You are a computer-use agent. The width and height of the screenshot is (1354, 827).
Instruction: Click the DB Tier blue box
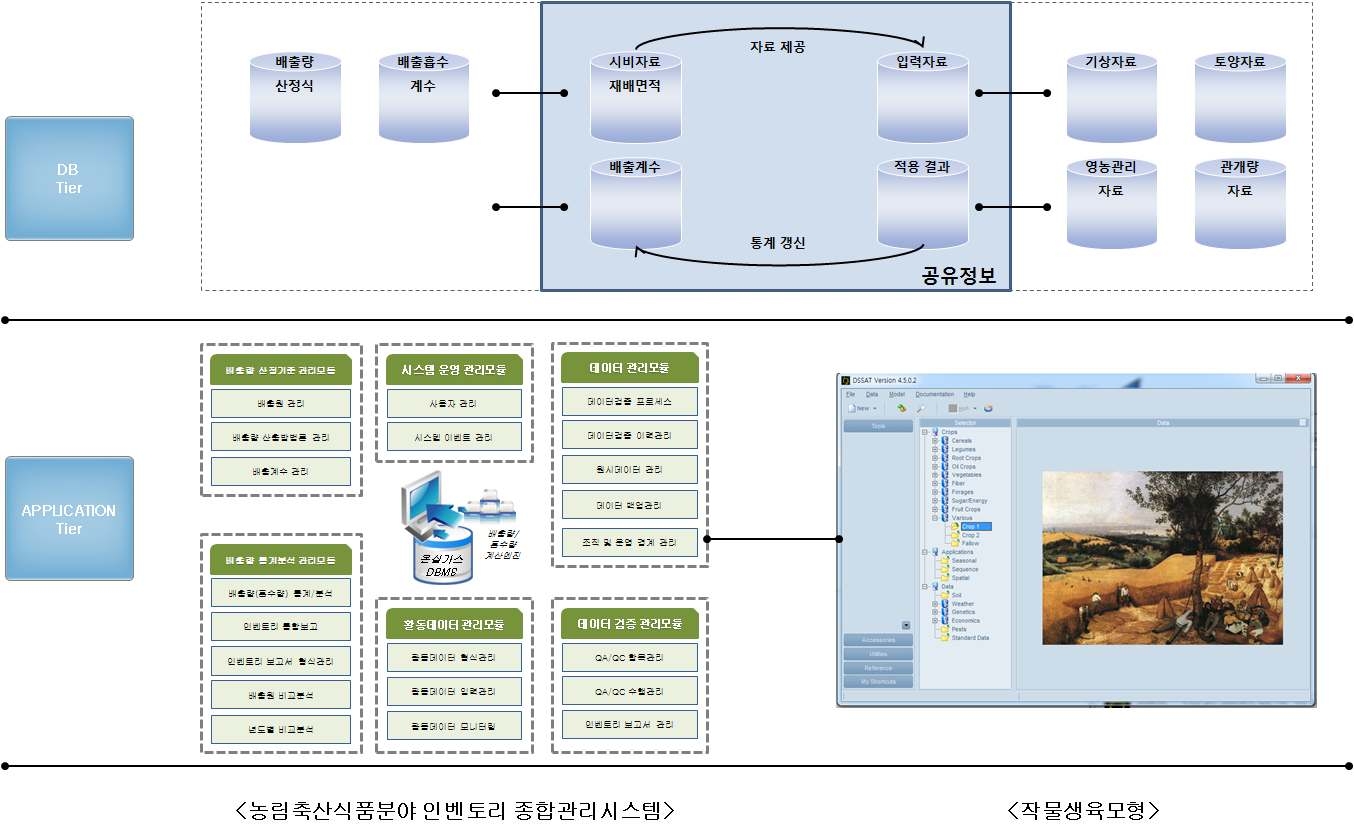[69, 178]
